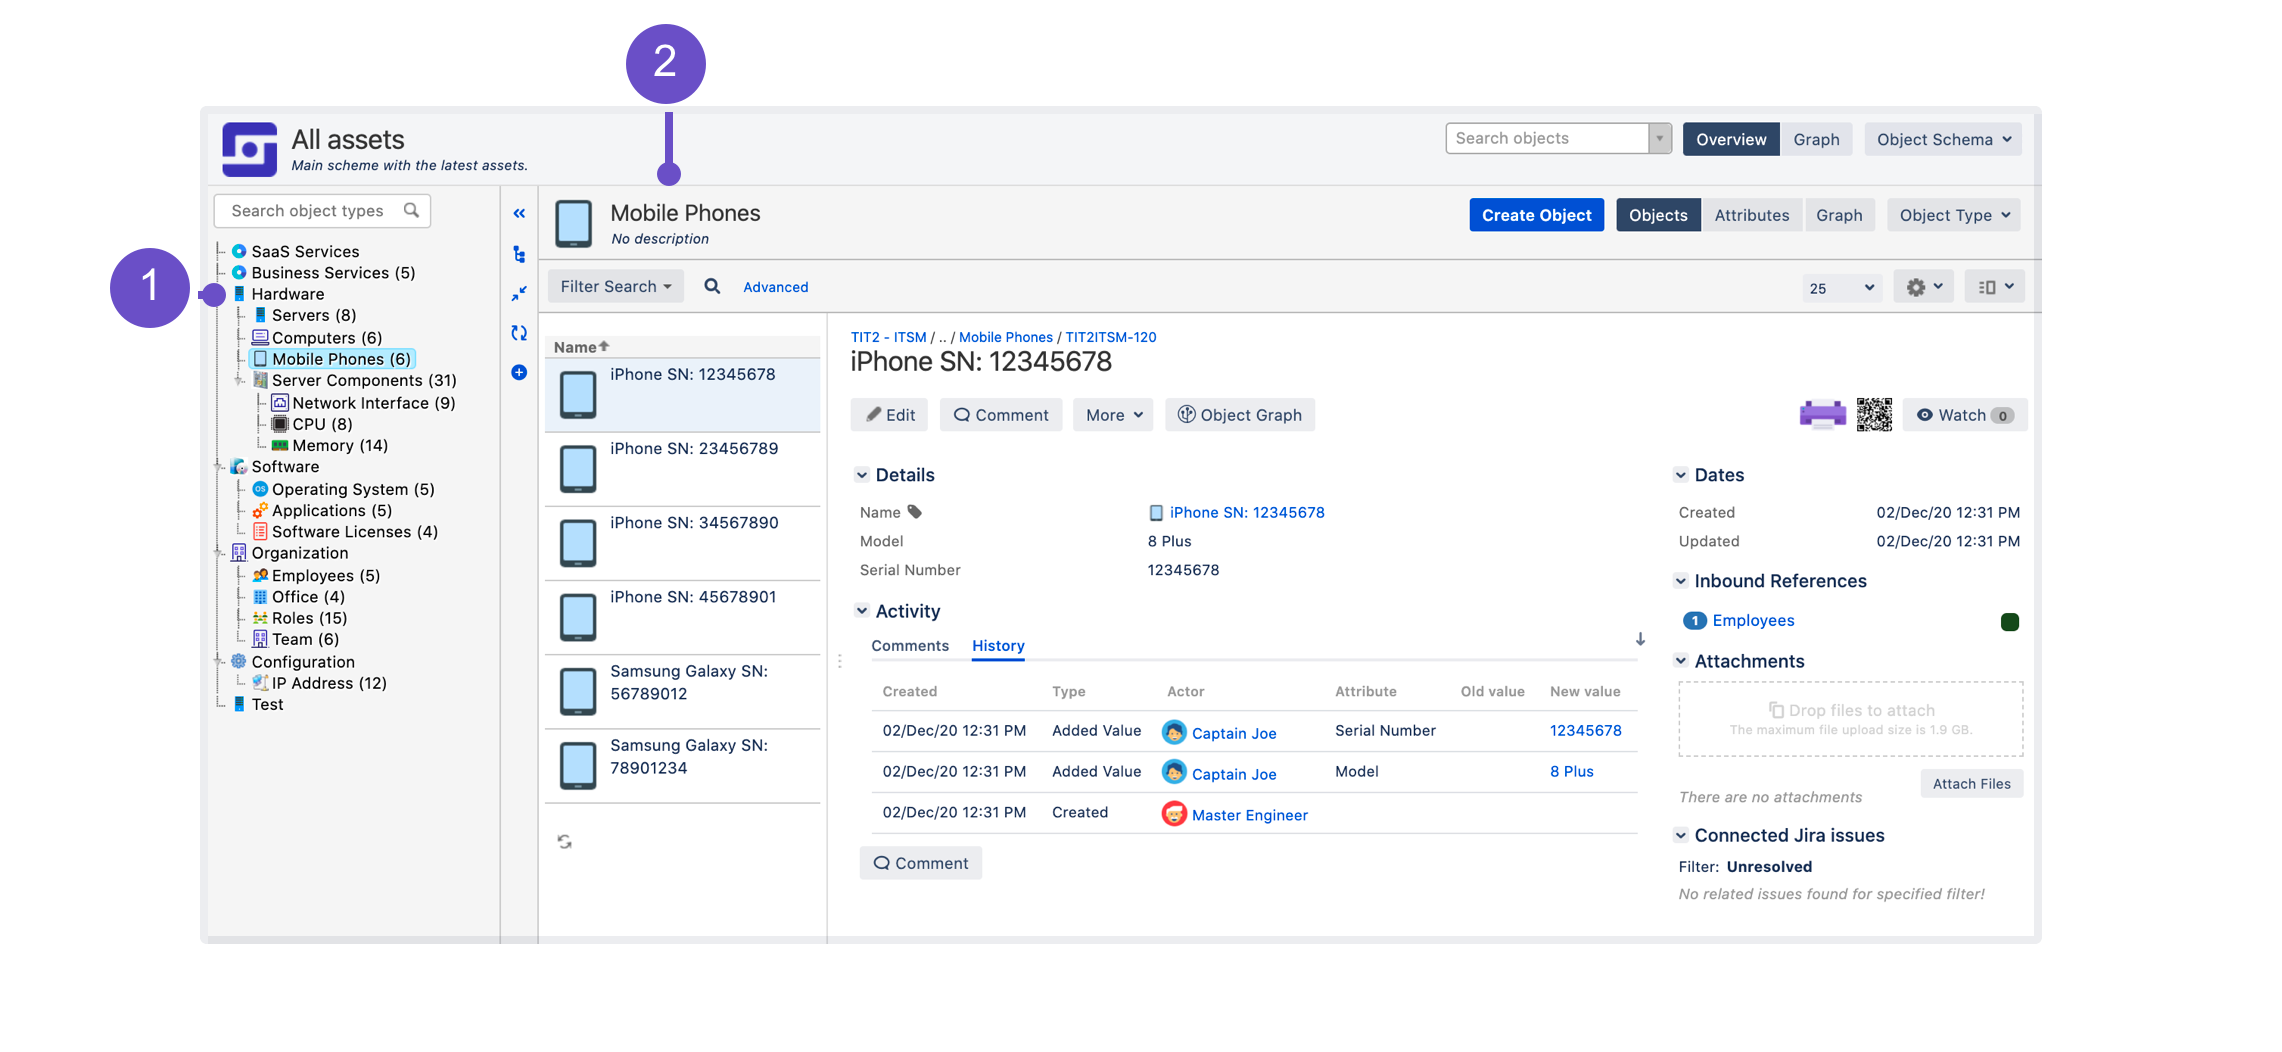Collapse the object type sidebar with double-chevron icon
Screen dimensions: 2282x1052
point(519,213)
